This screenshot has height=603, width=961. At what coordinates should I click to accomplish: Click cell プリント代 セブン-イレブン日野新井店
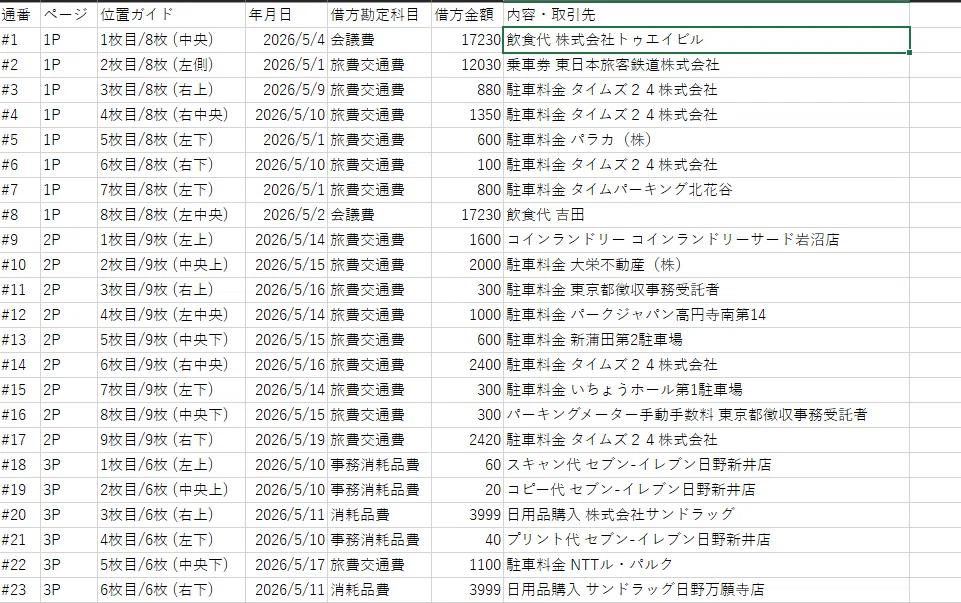(x=706, y=540)
